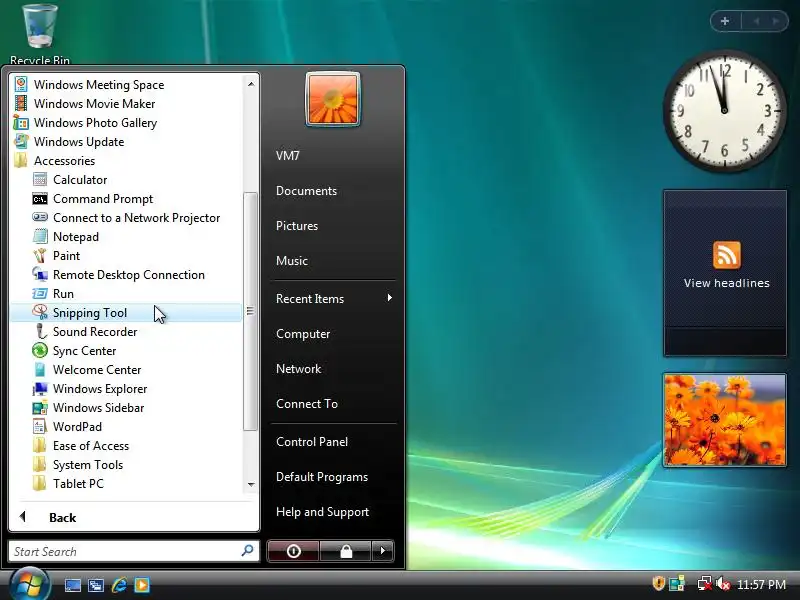Click scroll up arrow in programs list

[x=251, y=84]
